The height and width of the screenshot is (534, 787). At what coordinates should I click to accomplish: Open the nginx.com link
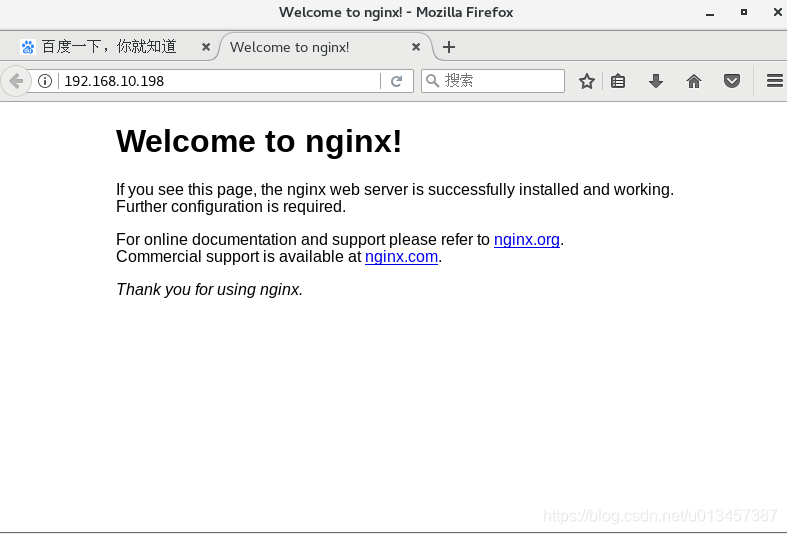click(401, 256)
